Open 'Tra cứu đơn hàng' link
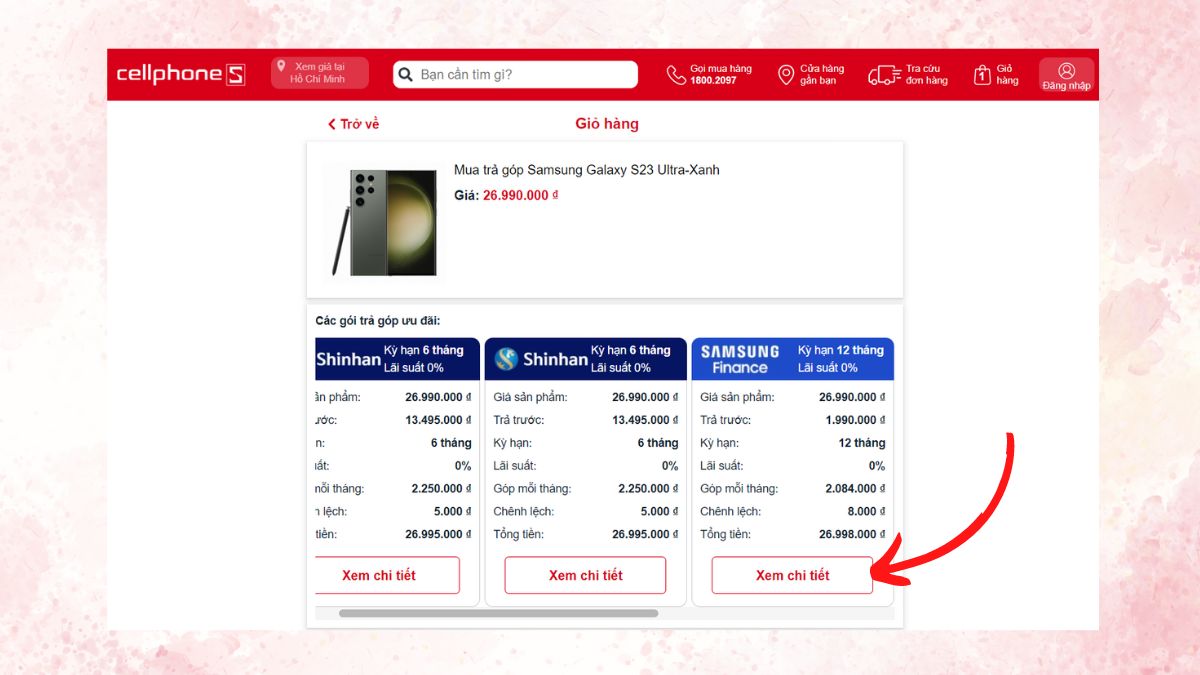The height and width of the screenshot is (675, 1200). click(908, 74)
